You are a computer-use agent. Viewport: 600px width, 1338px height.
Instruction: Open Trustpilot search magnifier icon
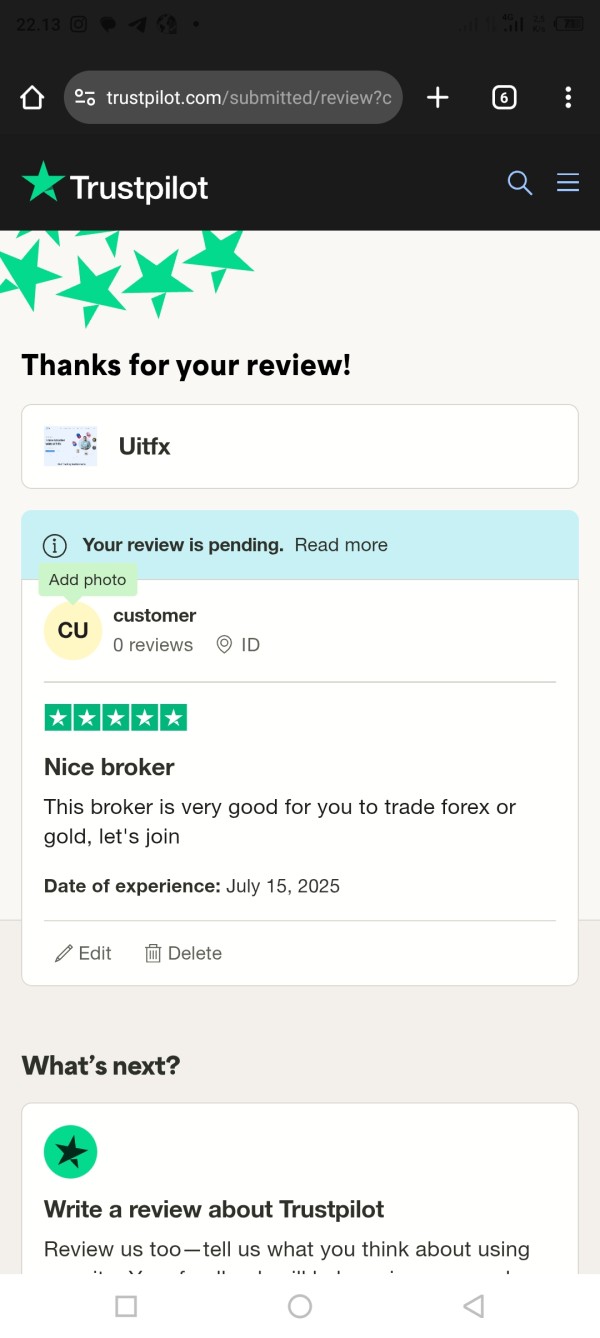(520, 183)
